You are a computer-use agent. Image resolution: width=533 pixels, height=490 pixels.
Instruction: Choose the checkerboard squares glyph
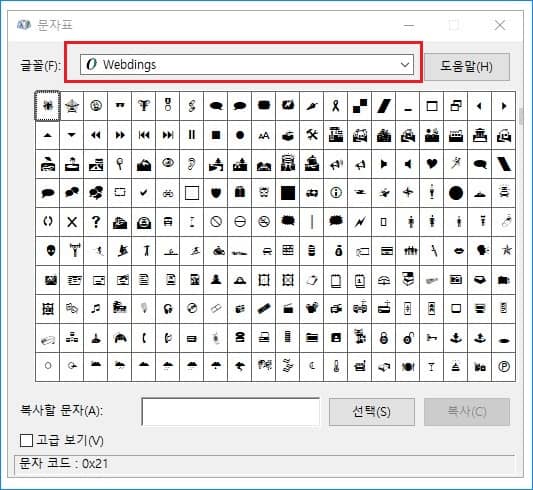click(x=360, y=106)
